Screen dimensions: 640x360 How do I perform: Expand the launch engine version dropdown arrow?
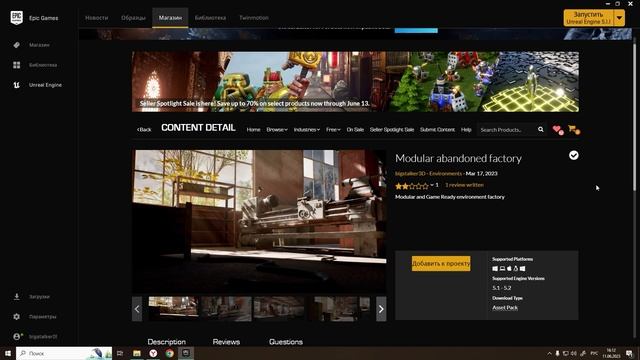[620, 18]
